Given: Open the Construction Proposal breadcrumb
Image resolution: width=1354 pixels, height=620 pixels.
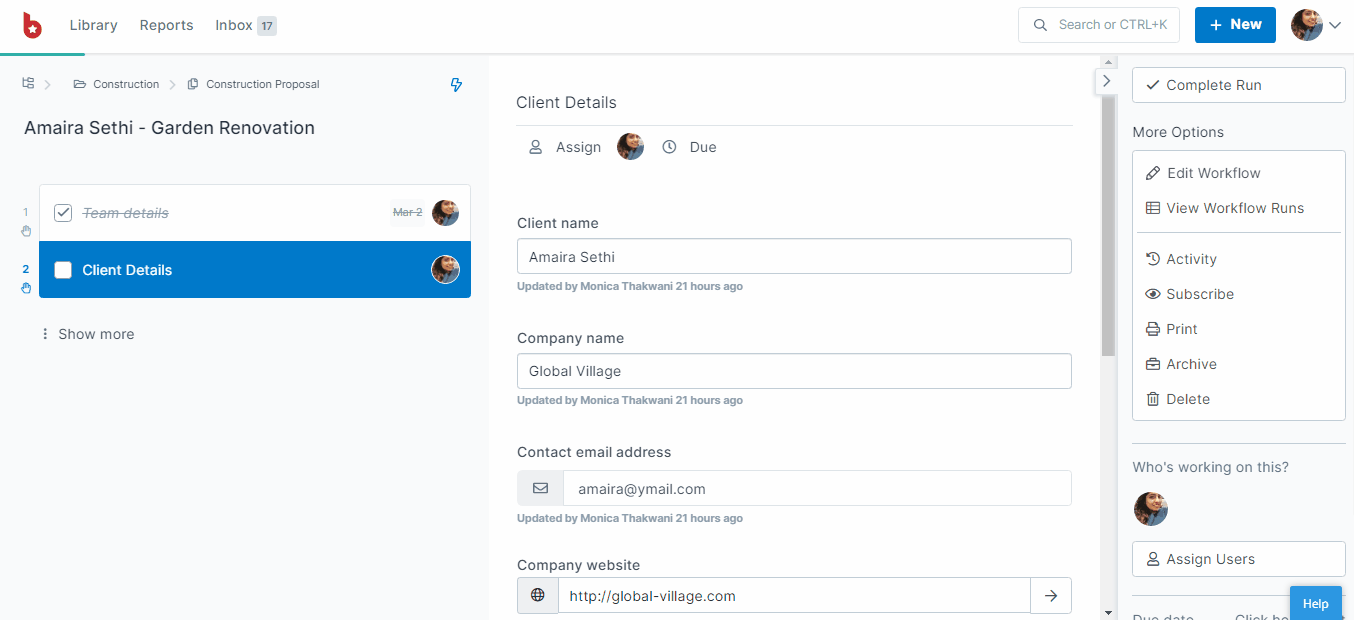Looking at the screenshot, I should tap(253, 84).
